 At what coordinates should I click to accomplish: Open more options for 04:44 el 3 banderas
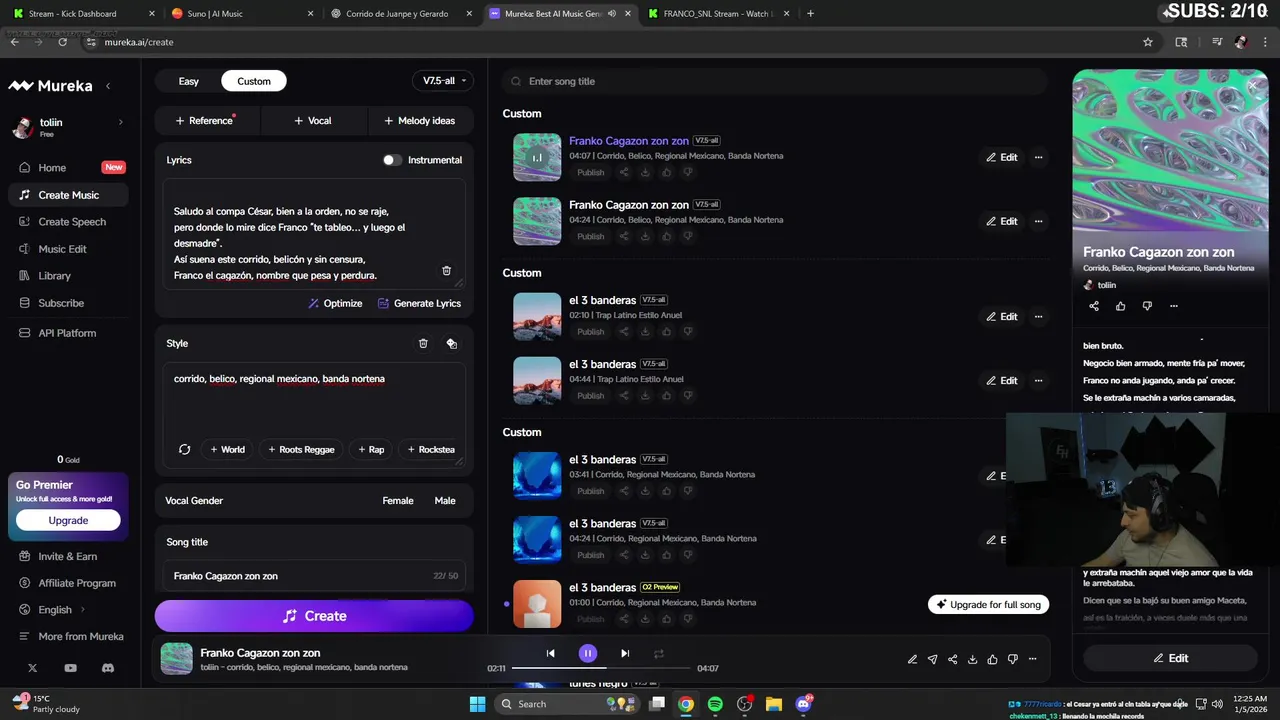1038,380
